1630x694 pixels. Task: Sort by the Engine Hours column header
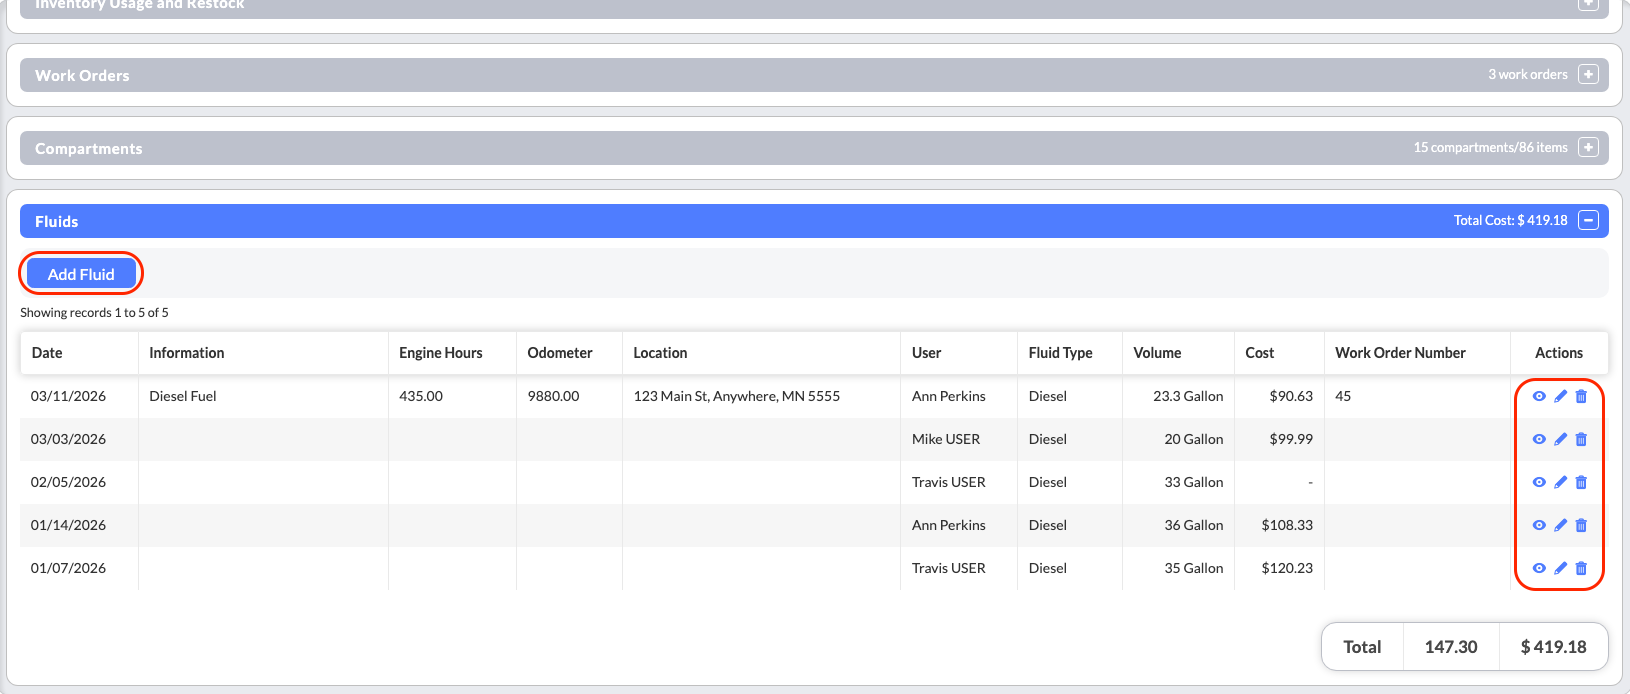(440, 353)
